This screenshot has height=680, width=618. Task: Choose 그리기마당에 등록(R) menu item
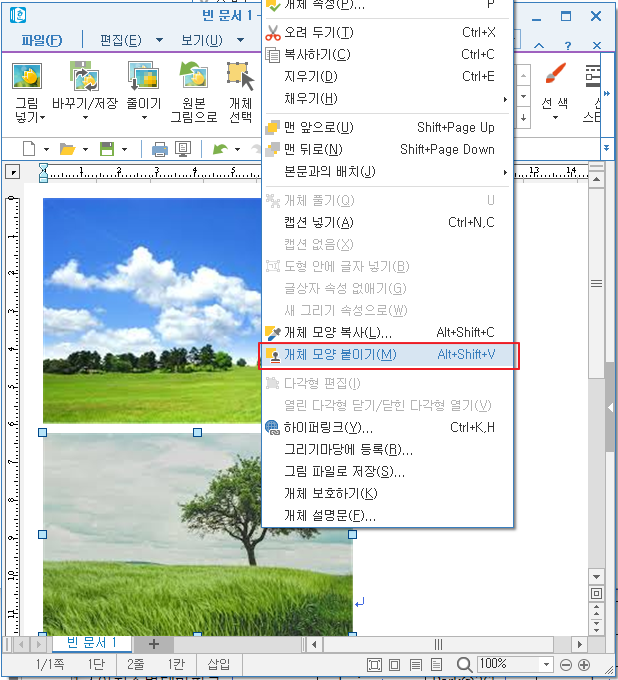pos(387,450)
